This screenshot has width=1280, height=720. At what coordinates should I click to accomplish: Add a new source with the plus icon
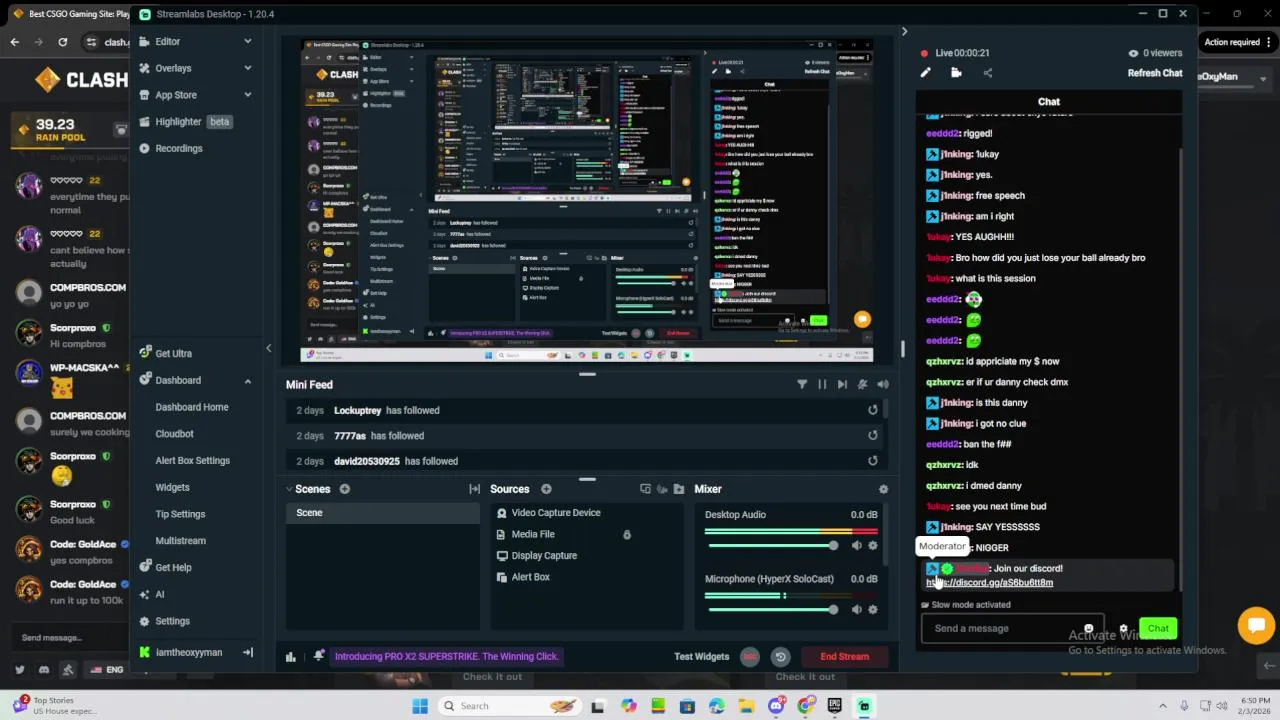click(x=546, y=489)
